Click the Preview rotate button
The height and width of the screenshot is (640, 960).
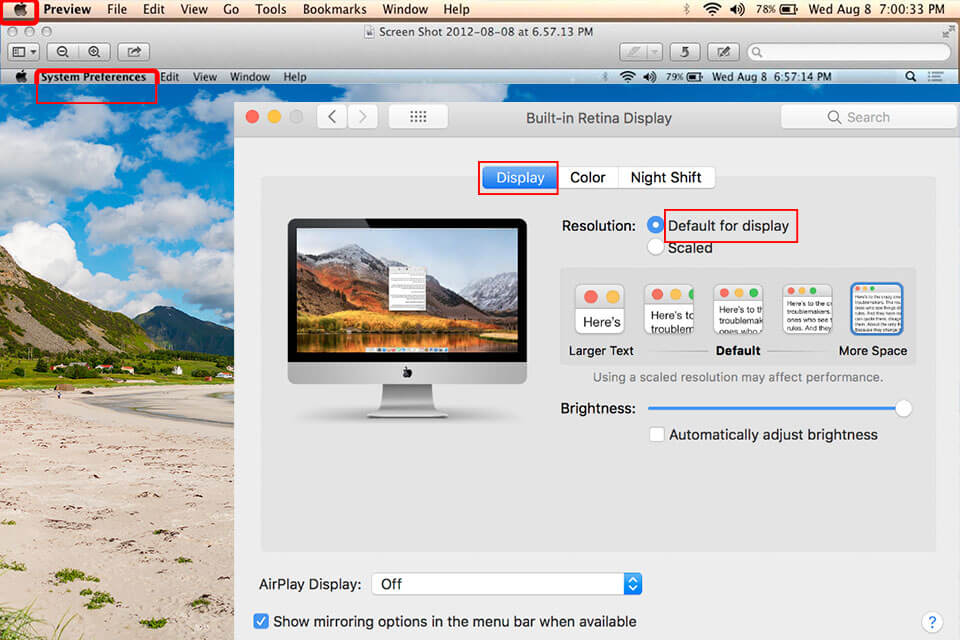click(684, 52)
